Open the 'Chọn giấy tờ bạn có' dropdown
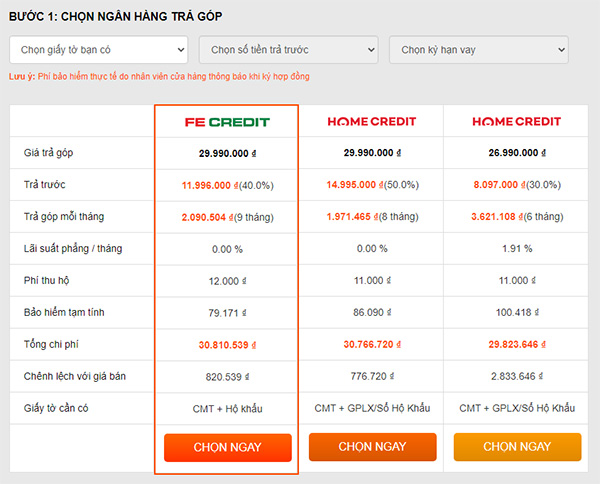The width and height of the screenshot is (600, 484). pos(98,49)
